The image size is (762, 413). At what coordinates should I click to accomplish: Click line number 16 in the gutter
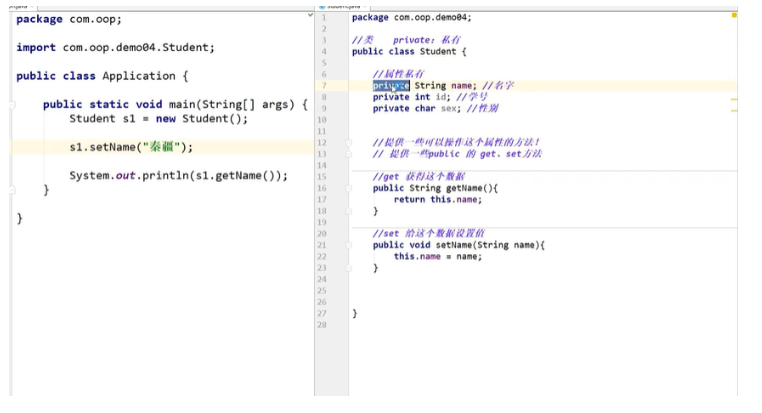pos(322,189)
